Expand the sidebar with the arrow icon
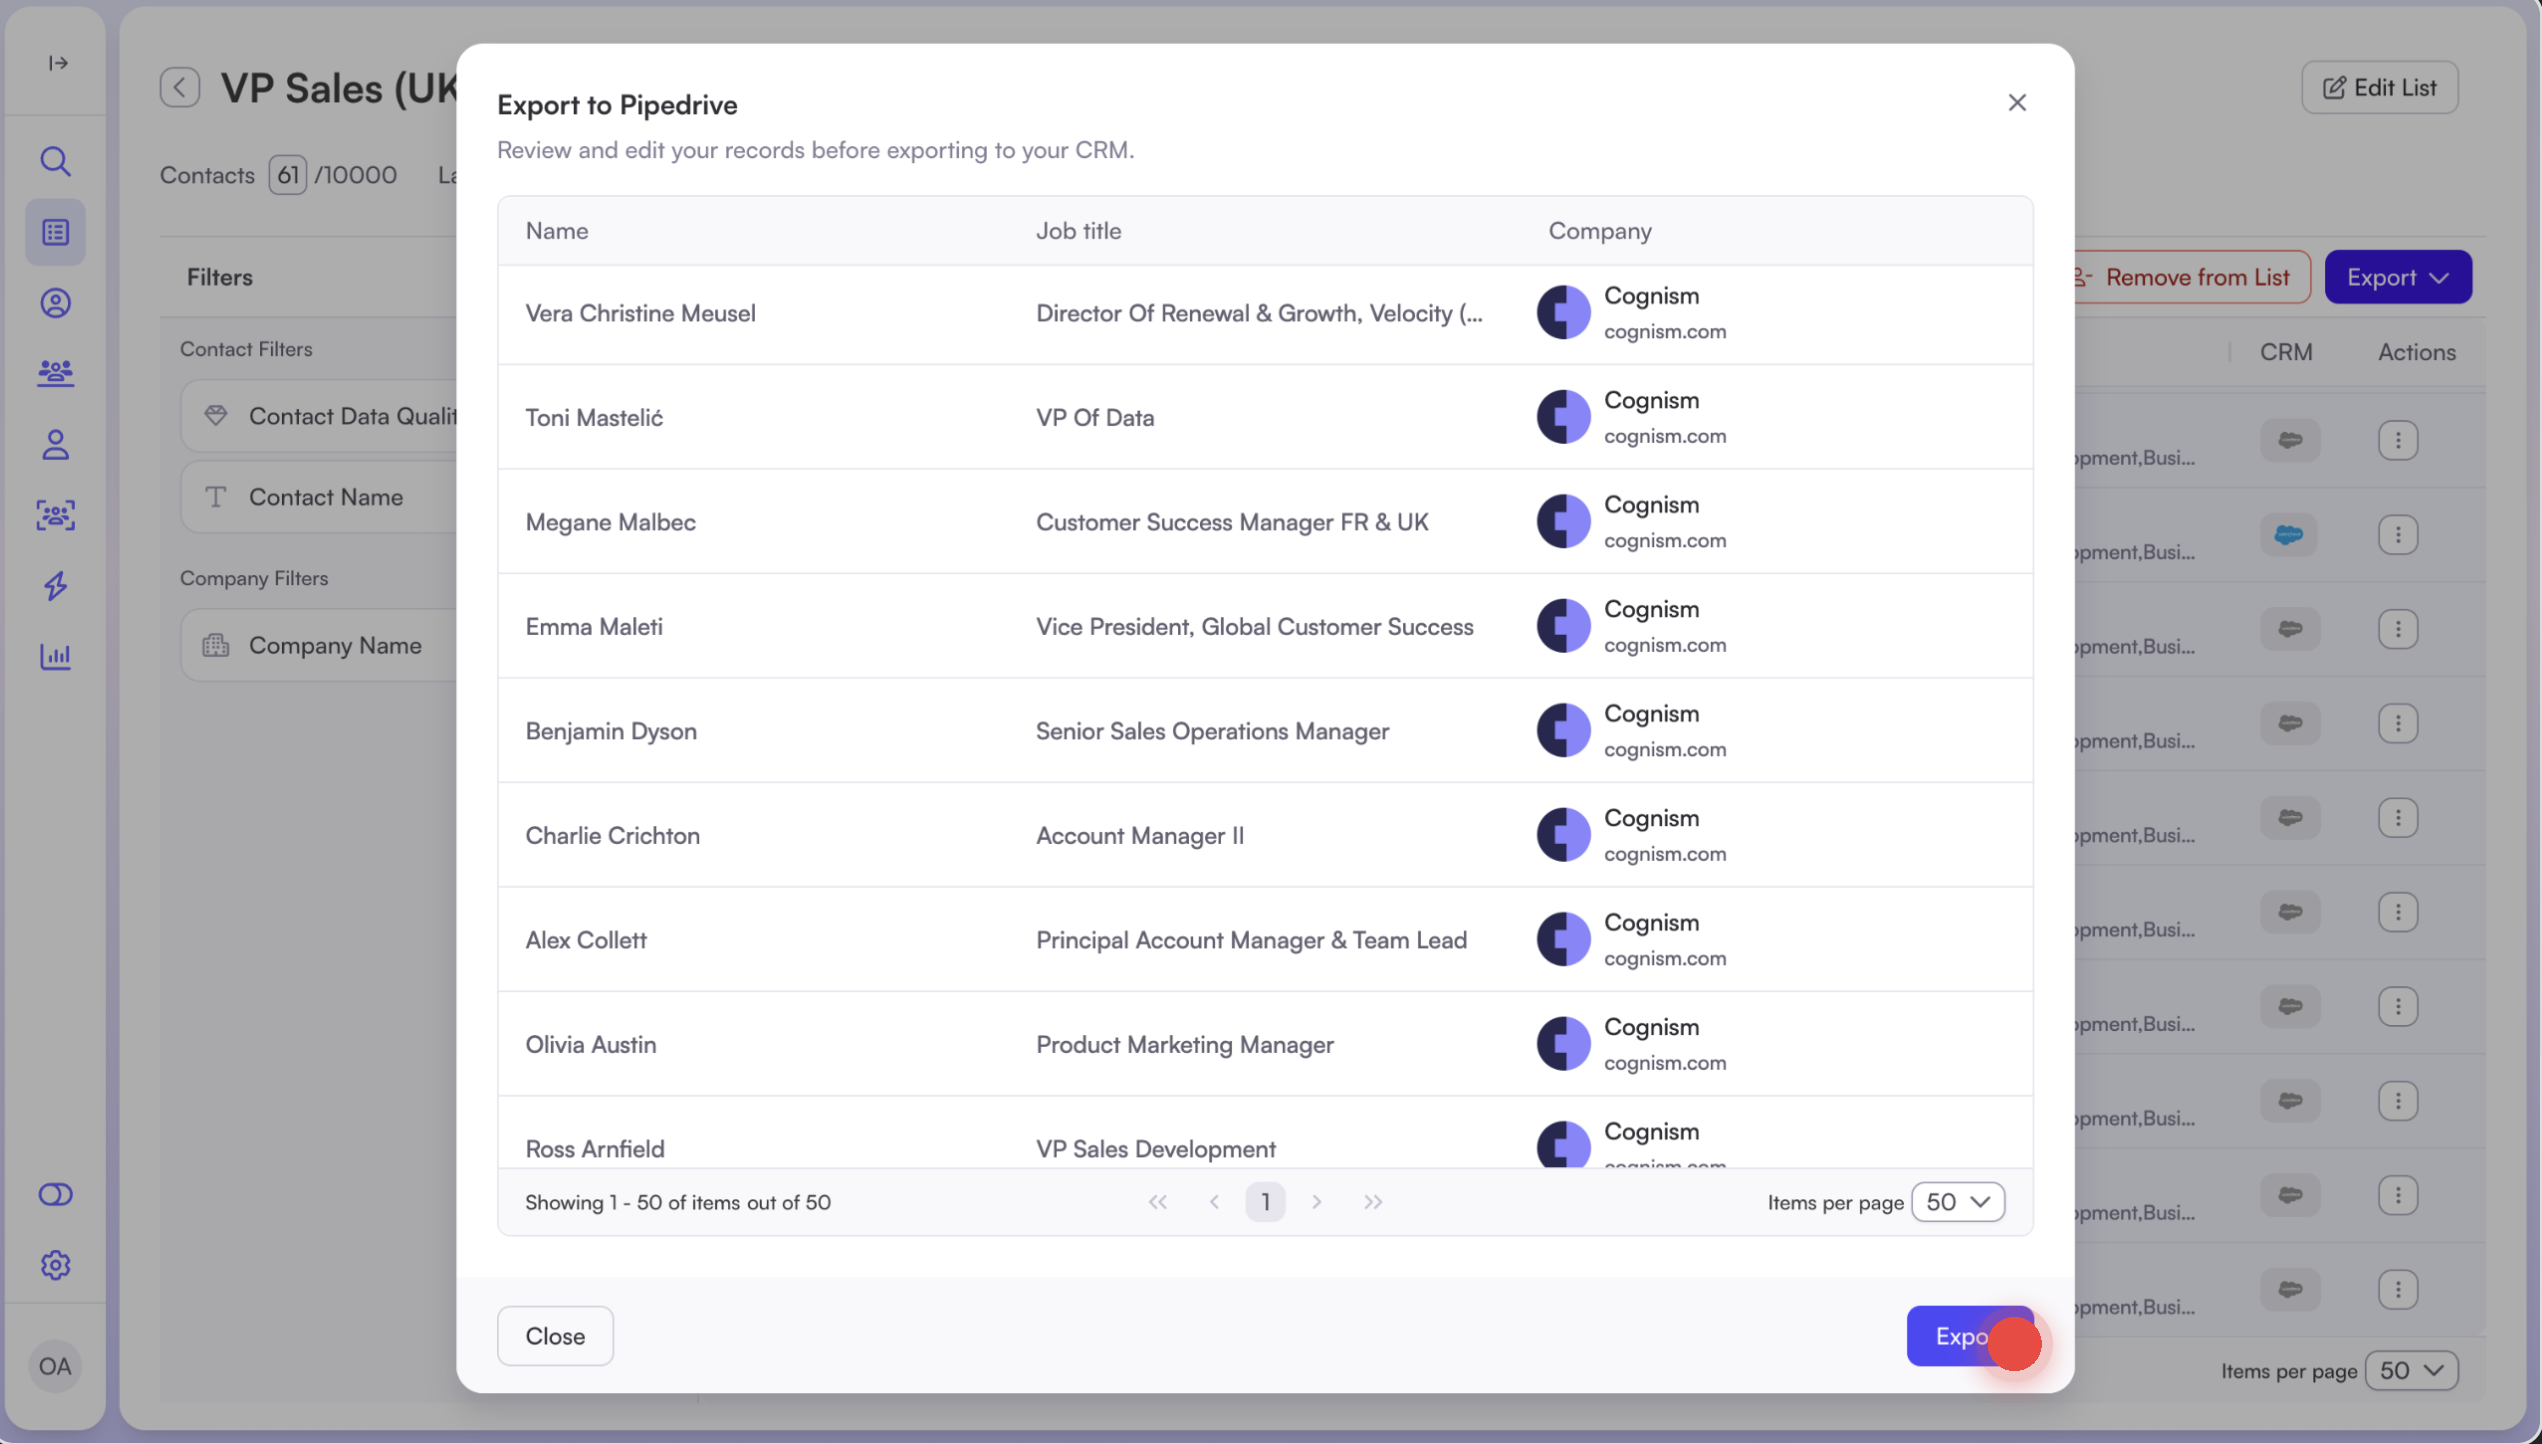Screen dimensions: 2542x1444 click(58, 63)
